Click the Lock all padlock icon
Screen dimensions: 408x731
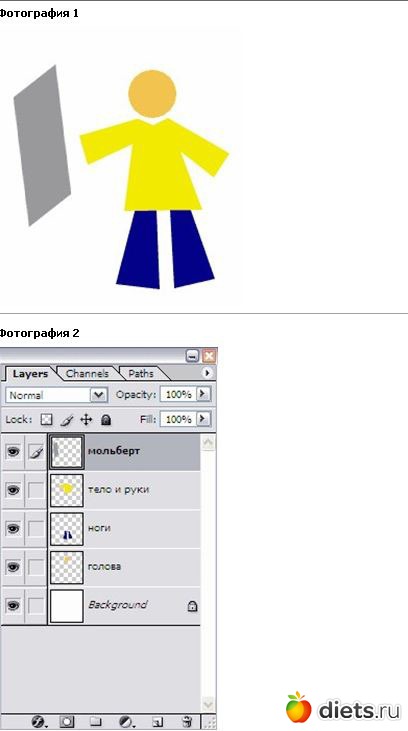tap(106, 420)
